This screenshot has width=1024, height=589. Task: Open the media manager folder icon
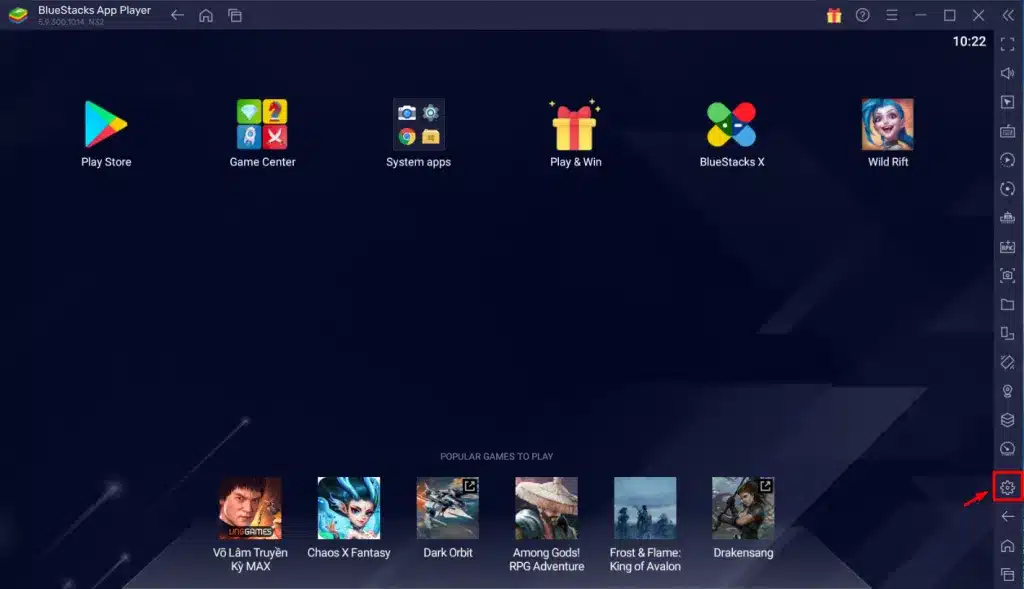(1008, 304)
